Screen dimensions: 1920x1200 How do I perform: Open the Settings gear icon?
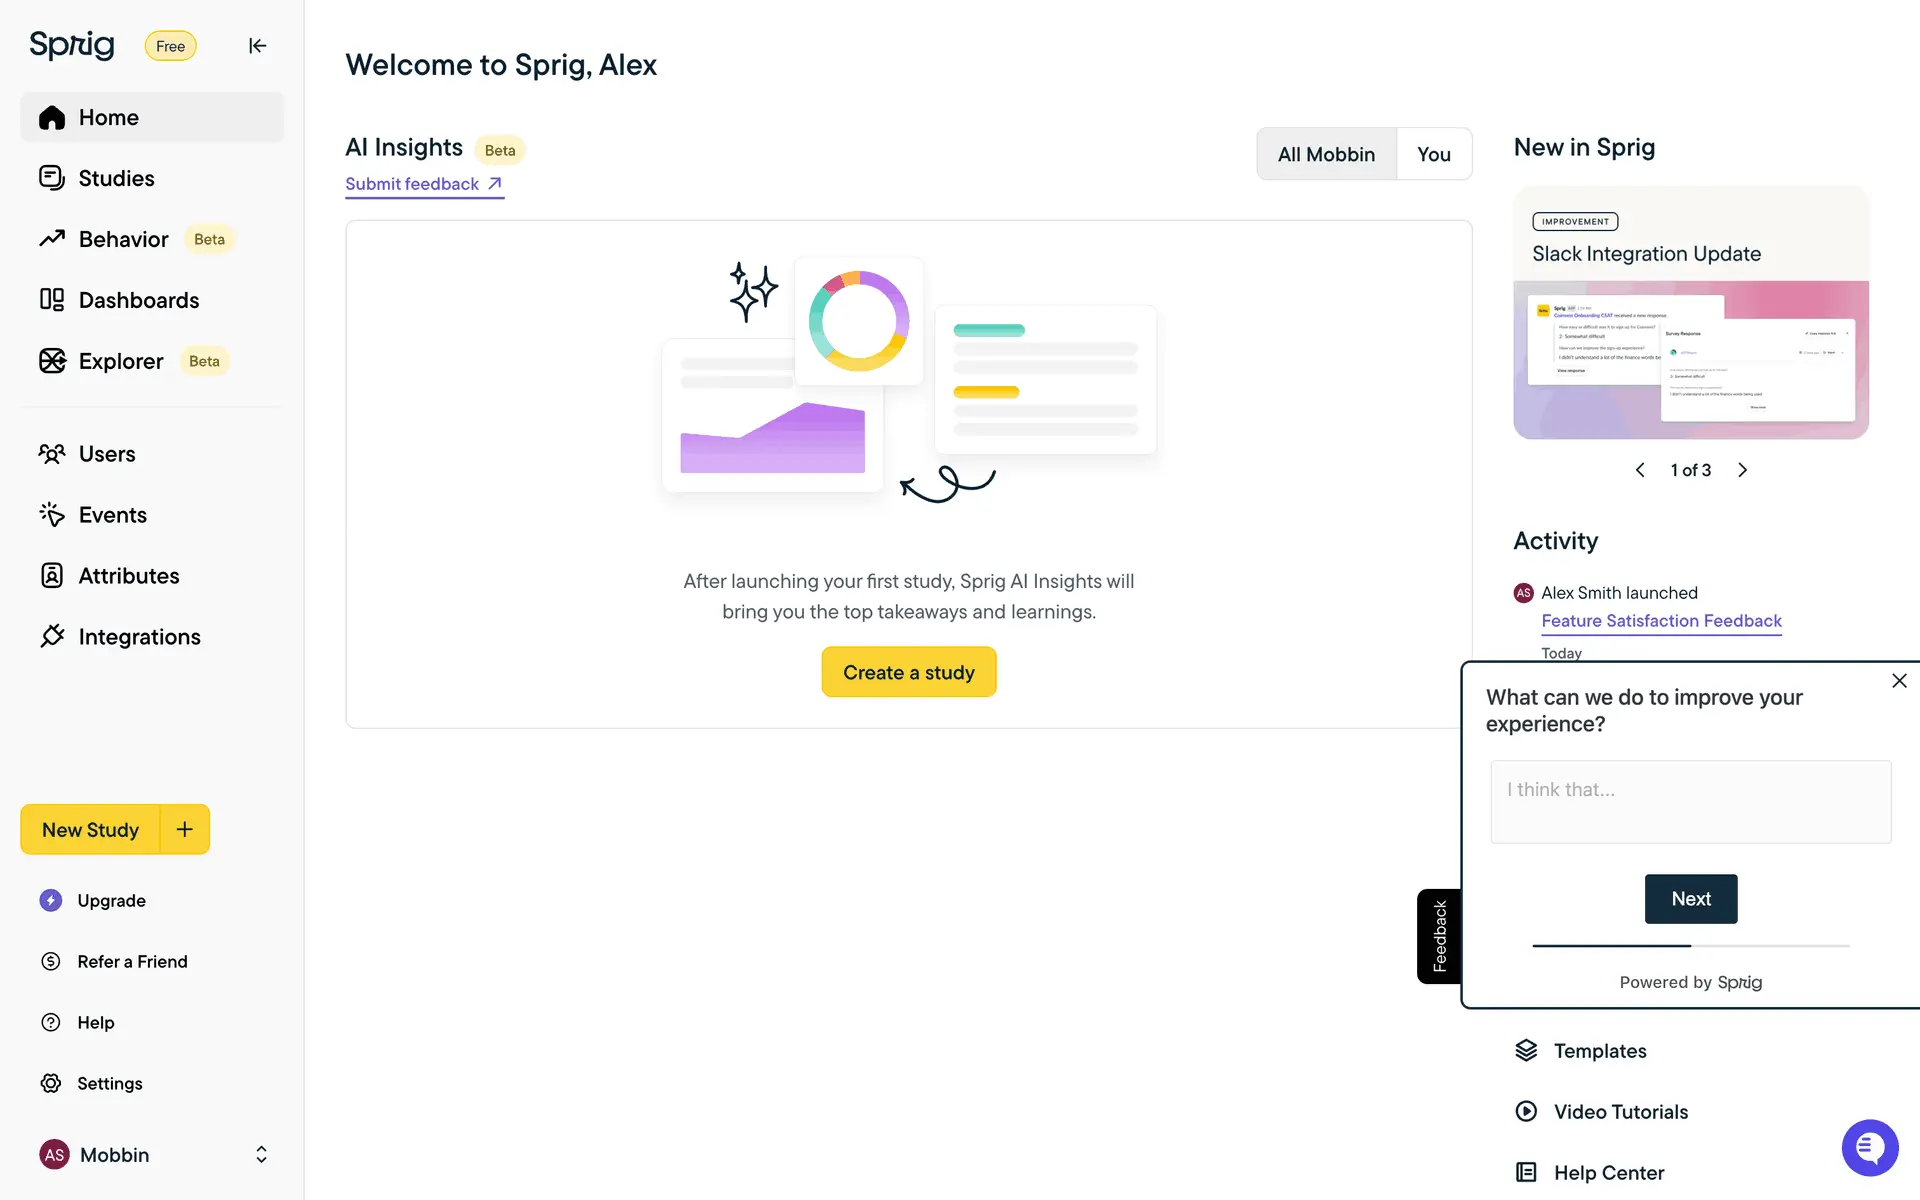[51, 1083]
